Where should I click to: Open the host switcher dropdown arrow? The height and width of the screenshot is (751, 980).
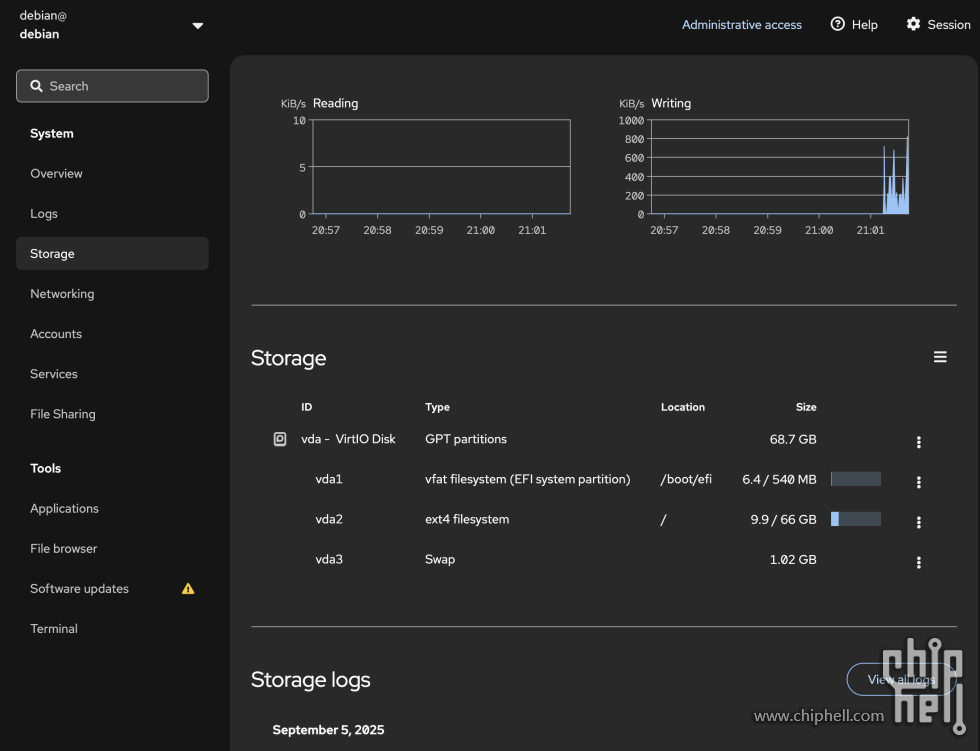tap(198, 26)
